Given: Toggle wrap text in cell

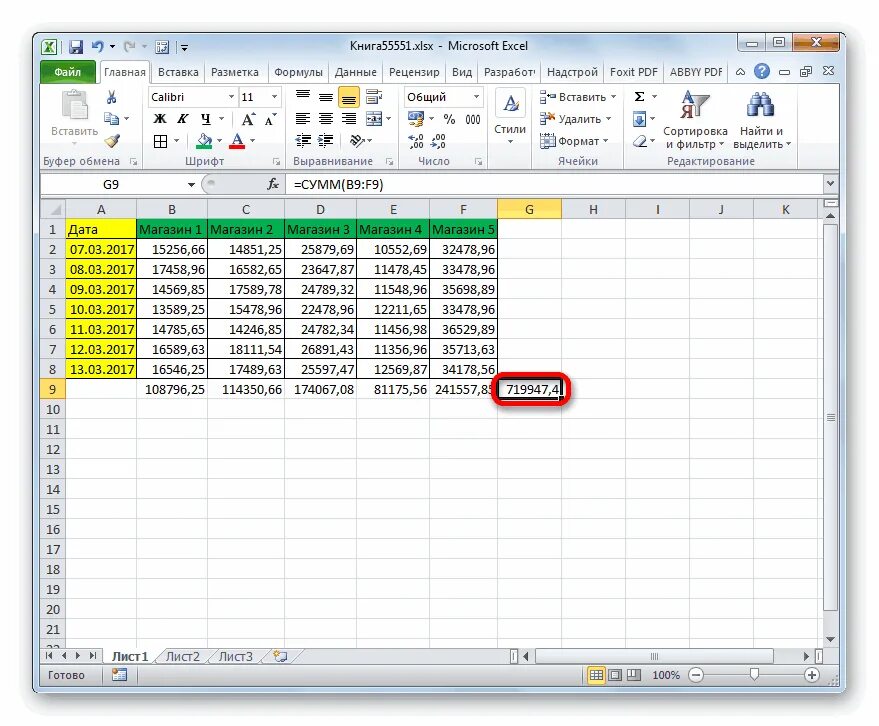Looking at the screenshot, I should [374, 97].
